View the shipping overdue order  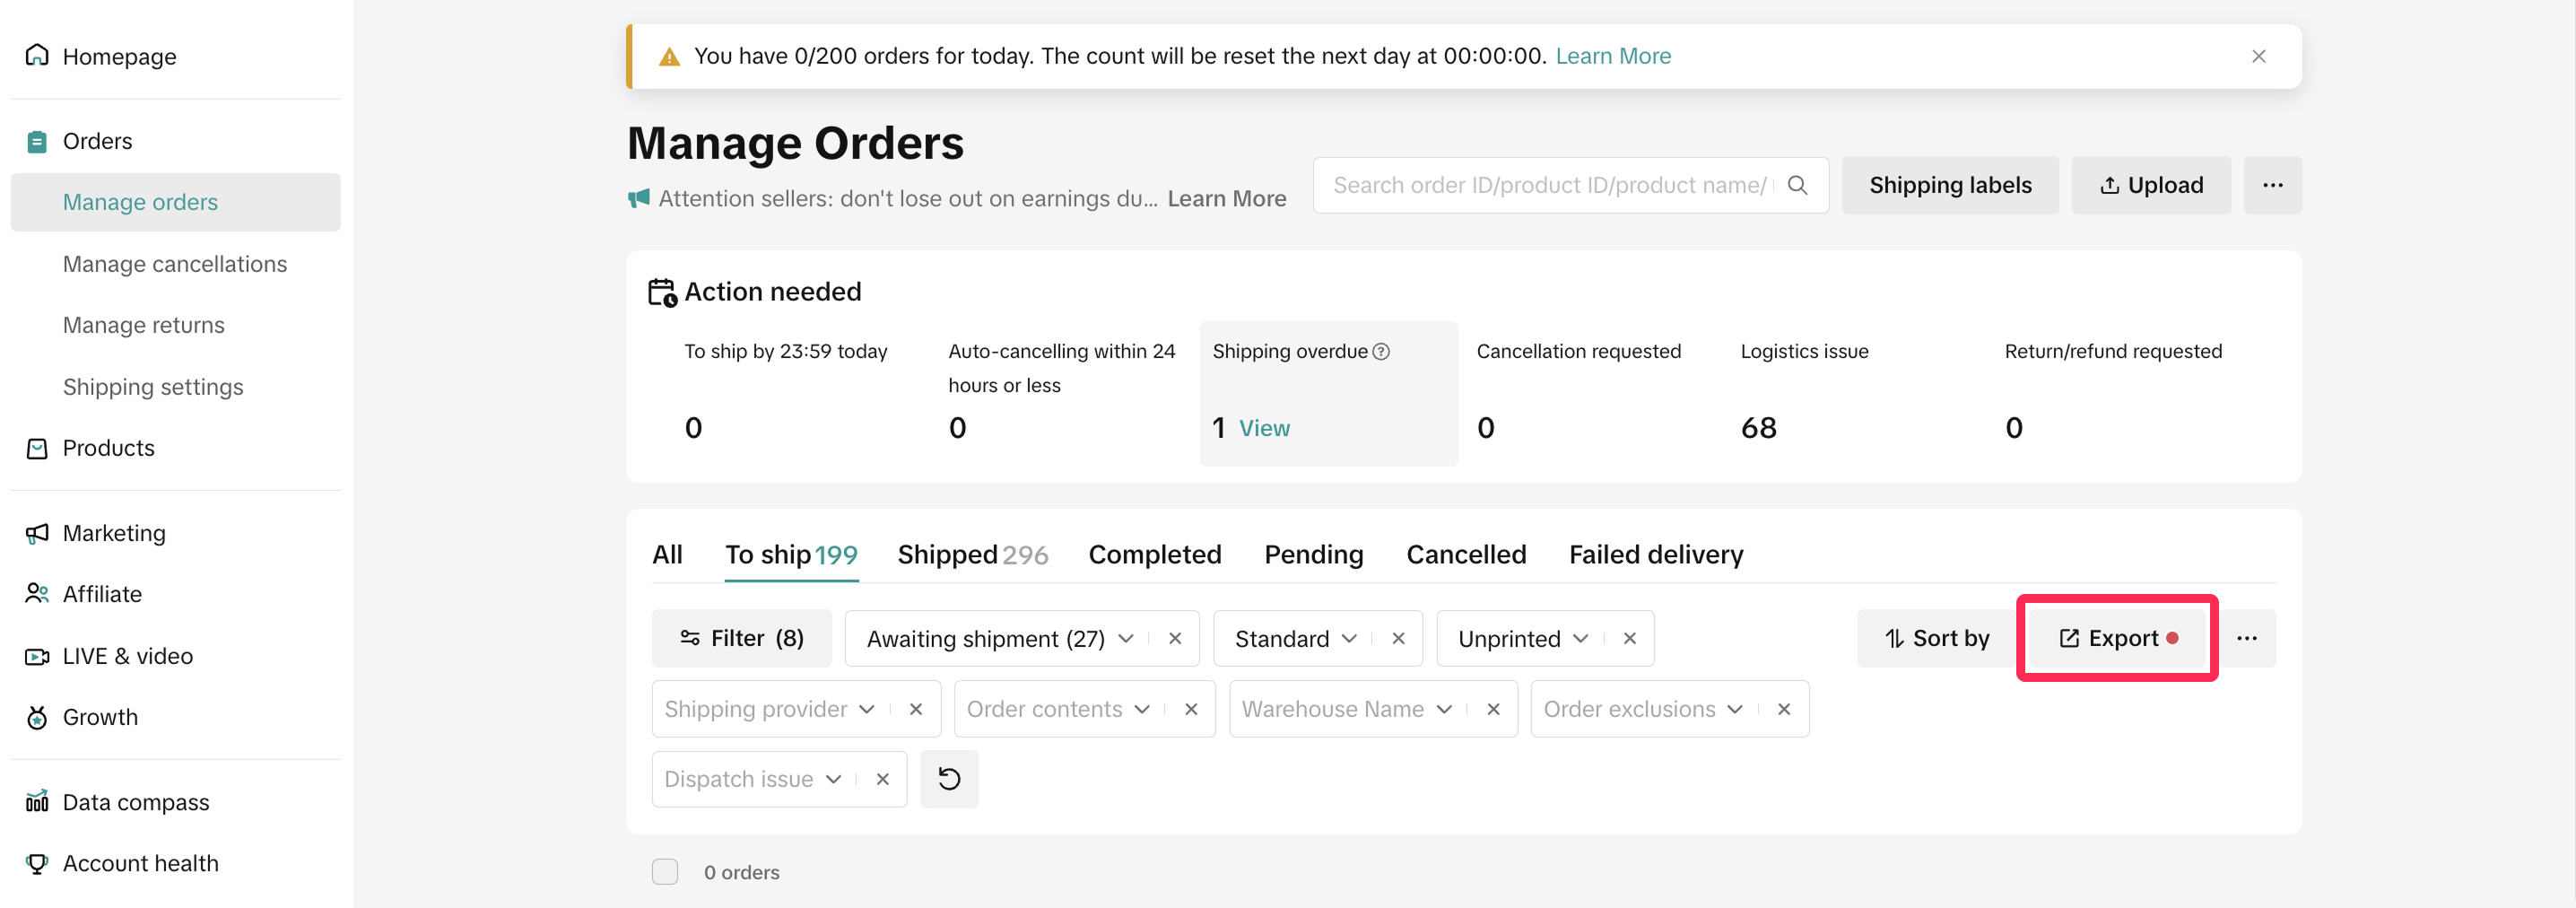tap(1264, 428)
